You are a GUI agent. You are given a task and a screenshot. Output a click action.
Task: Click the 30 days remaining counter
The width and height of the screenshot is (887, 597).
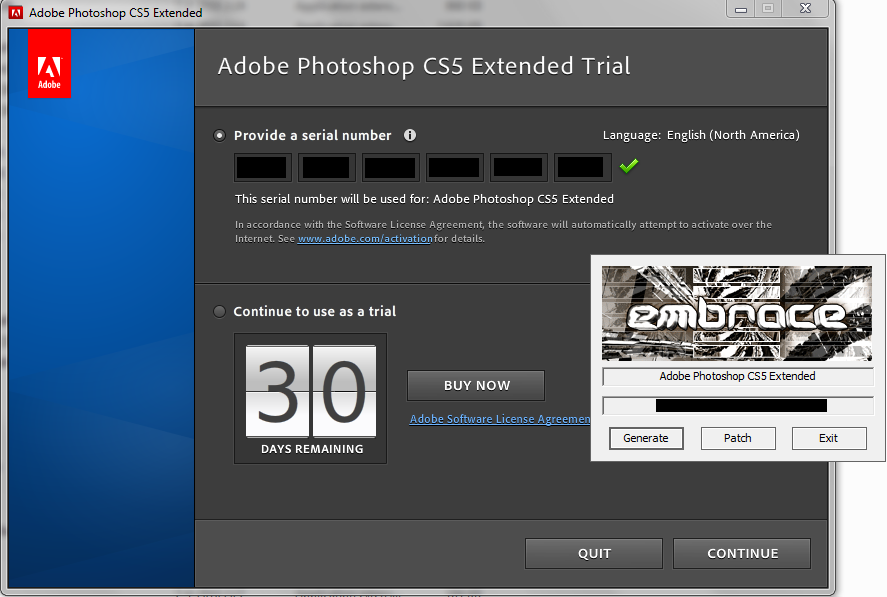click(x=311, y=398)
